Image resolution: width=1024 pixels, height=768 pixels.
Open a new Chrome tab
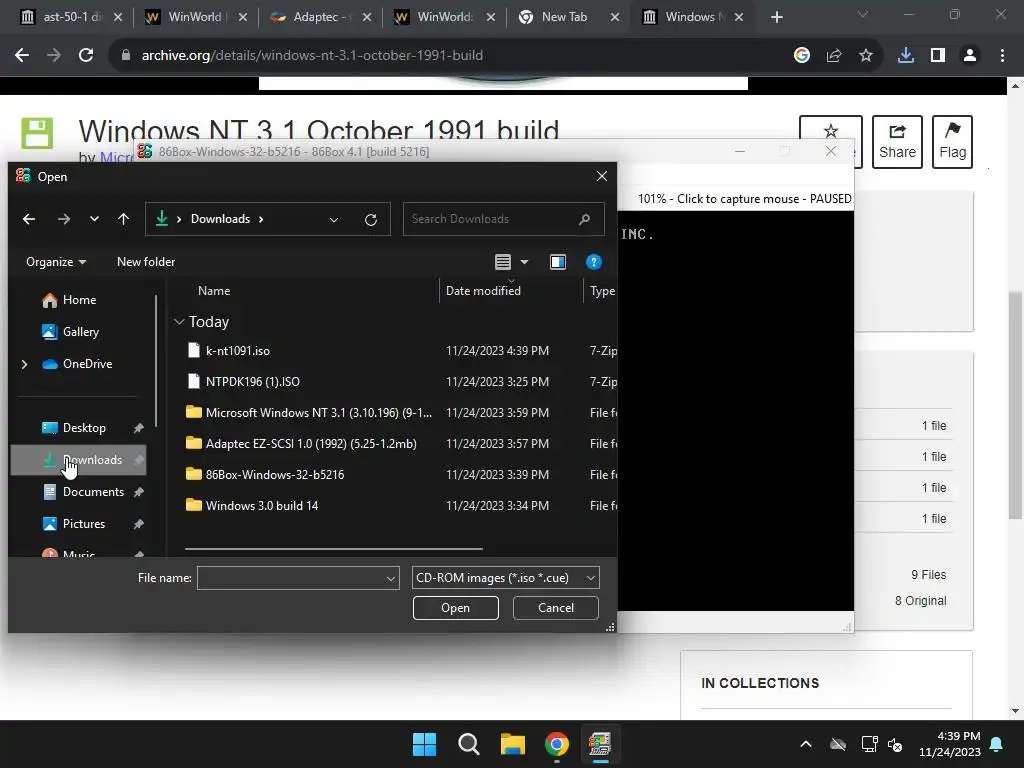(776, 17)
